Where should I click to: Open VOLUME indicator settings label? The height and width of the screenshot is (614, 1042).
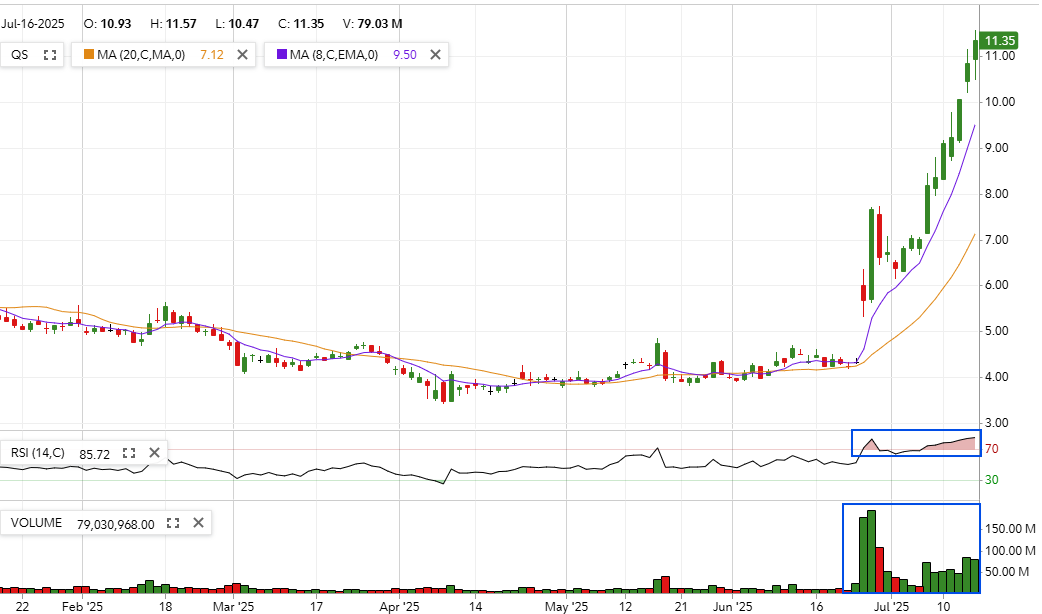click(37, 523)
